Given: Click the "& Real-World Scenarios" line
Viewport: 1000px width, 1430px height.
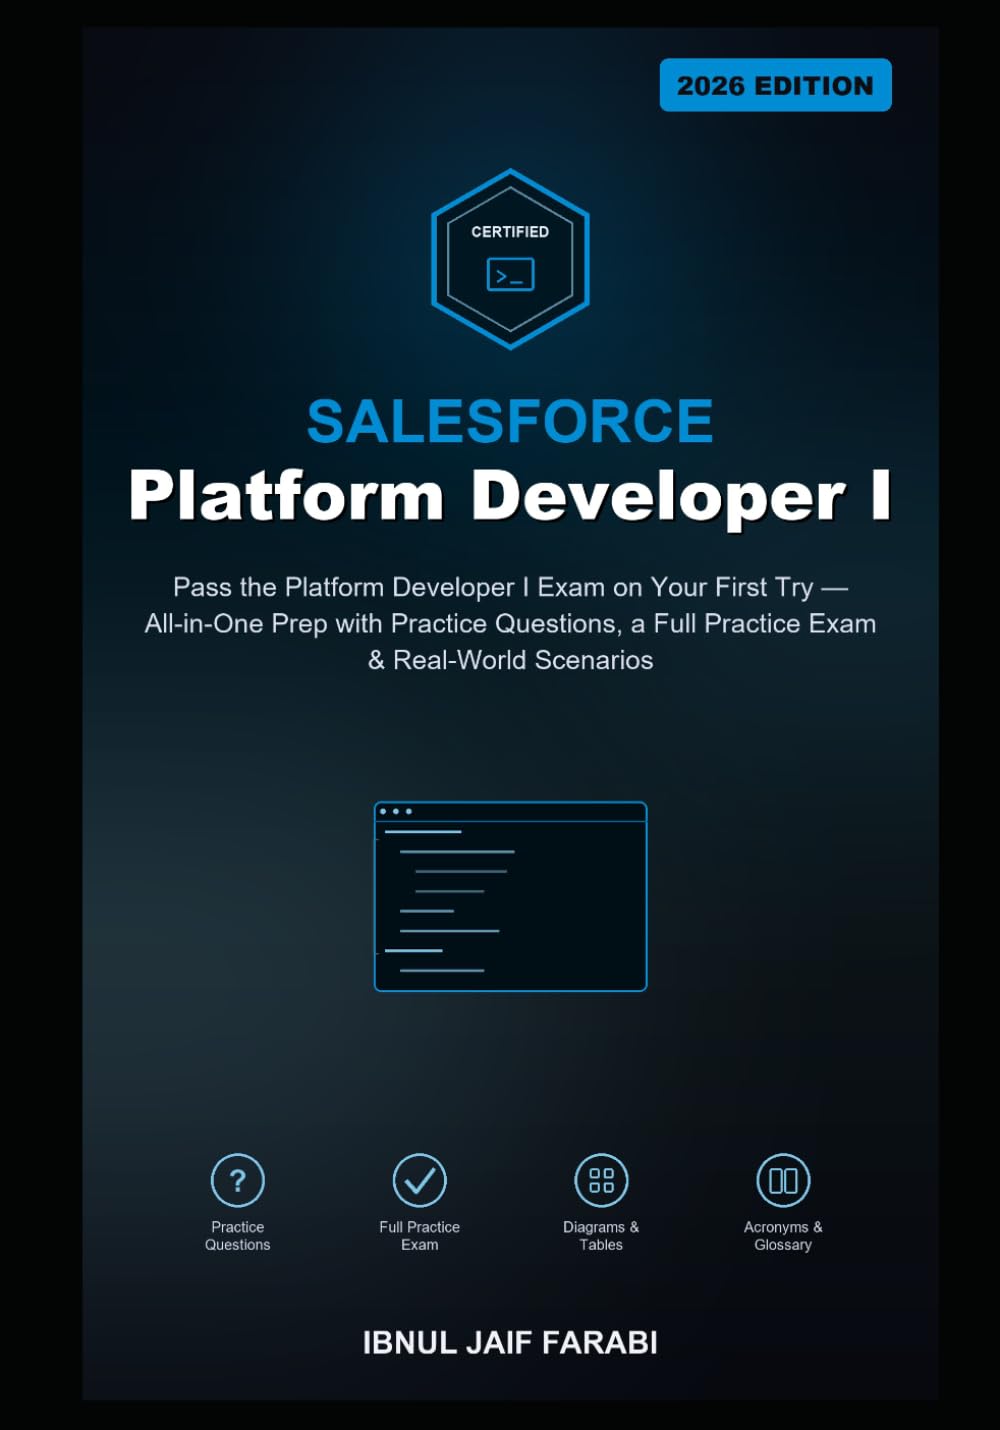Looking at the screenshot, I should coord(510,660).
